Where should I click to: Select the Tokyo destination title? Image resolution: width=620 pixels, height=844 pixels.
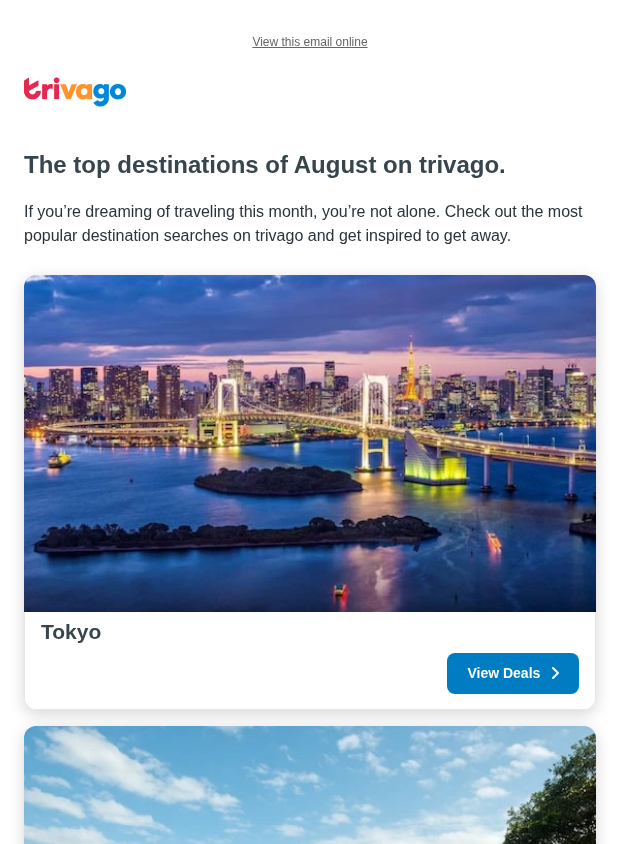tap(71, 632)
